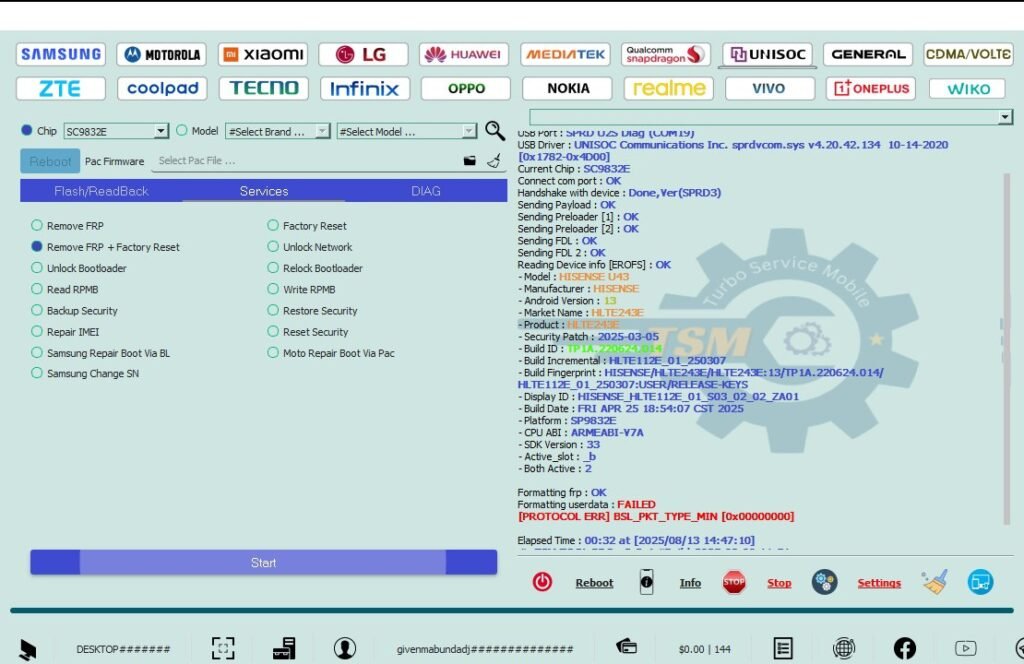The height and width of the screenshot is (664, 1024).
Task: Click the red power Reboot icon
Action: click(x=542, y=582)
